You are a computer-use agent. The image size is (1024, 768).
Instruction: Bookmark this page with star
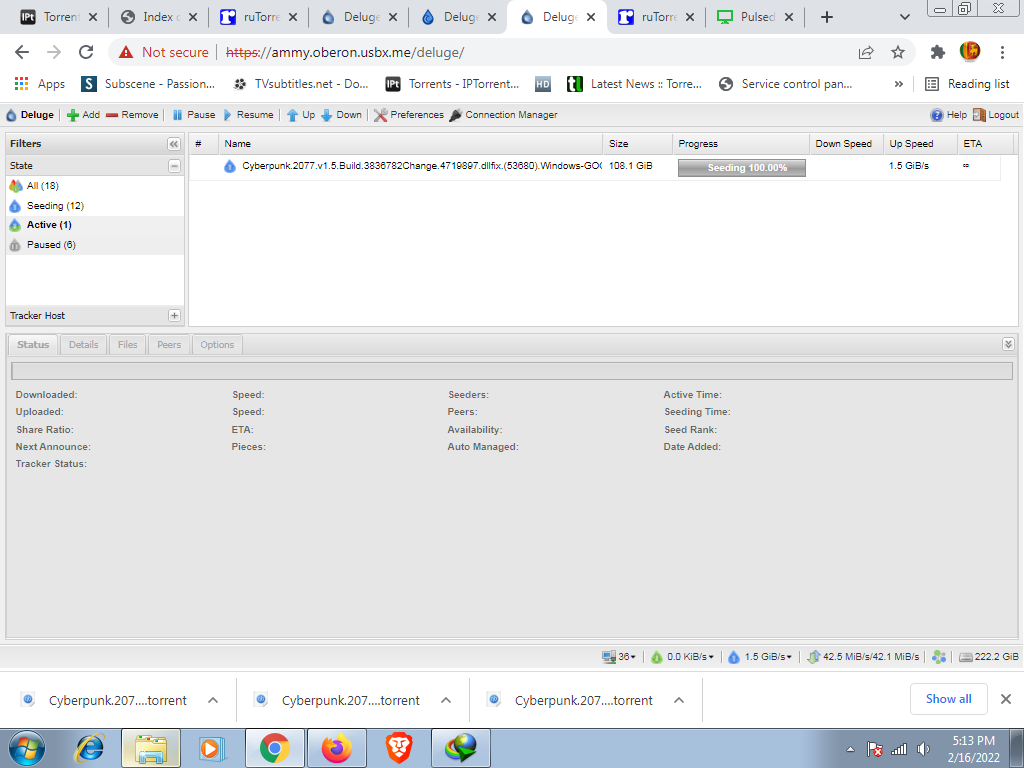click(x=898, y=52)
